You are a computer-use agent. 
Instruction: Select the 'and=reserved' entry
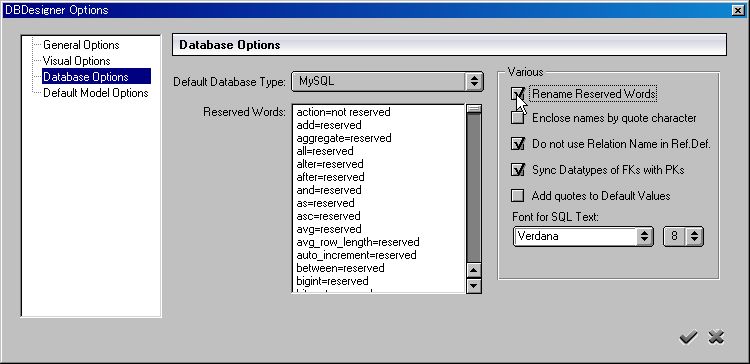(329, 190)
